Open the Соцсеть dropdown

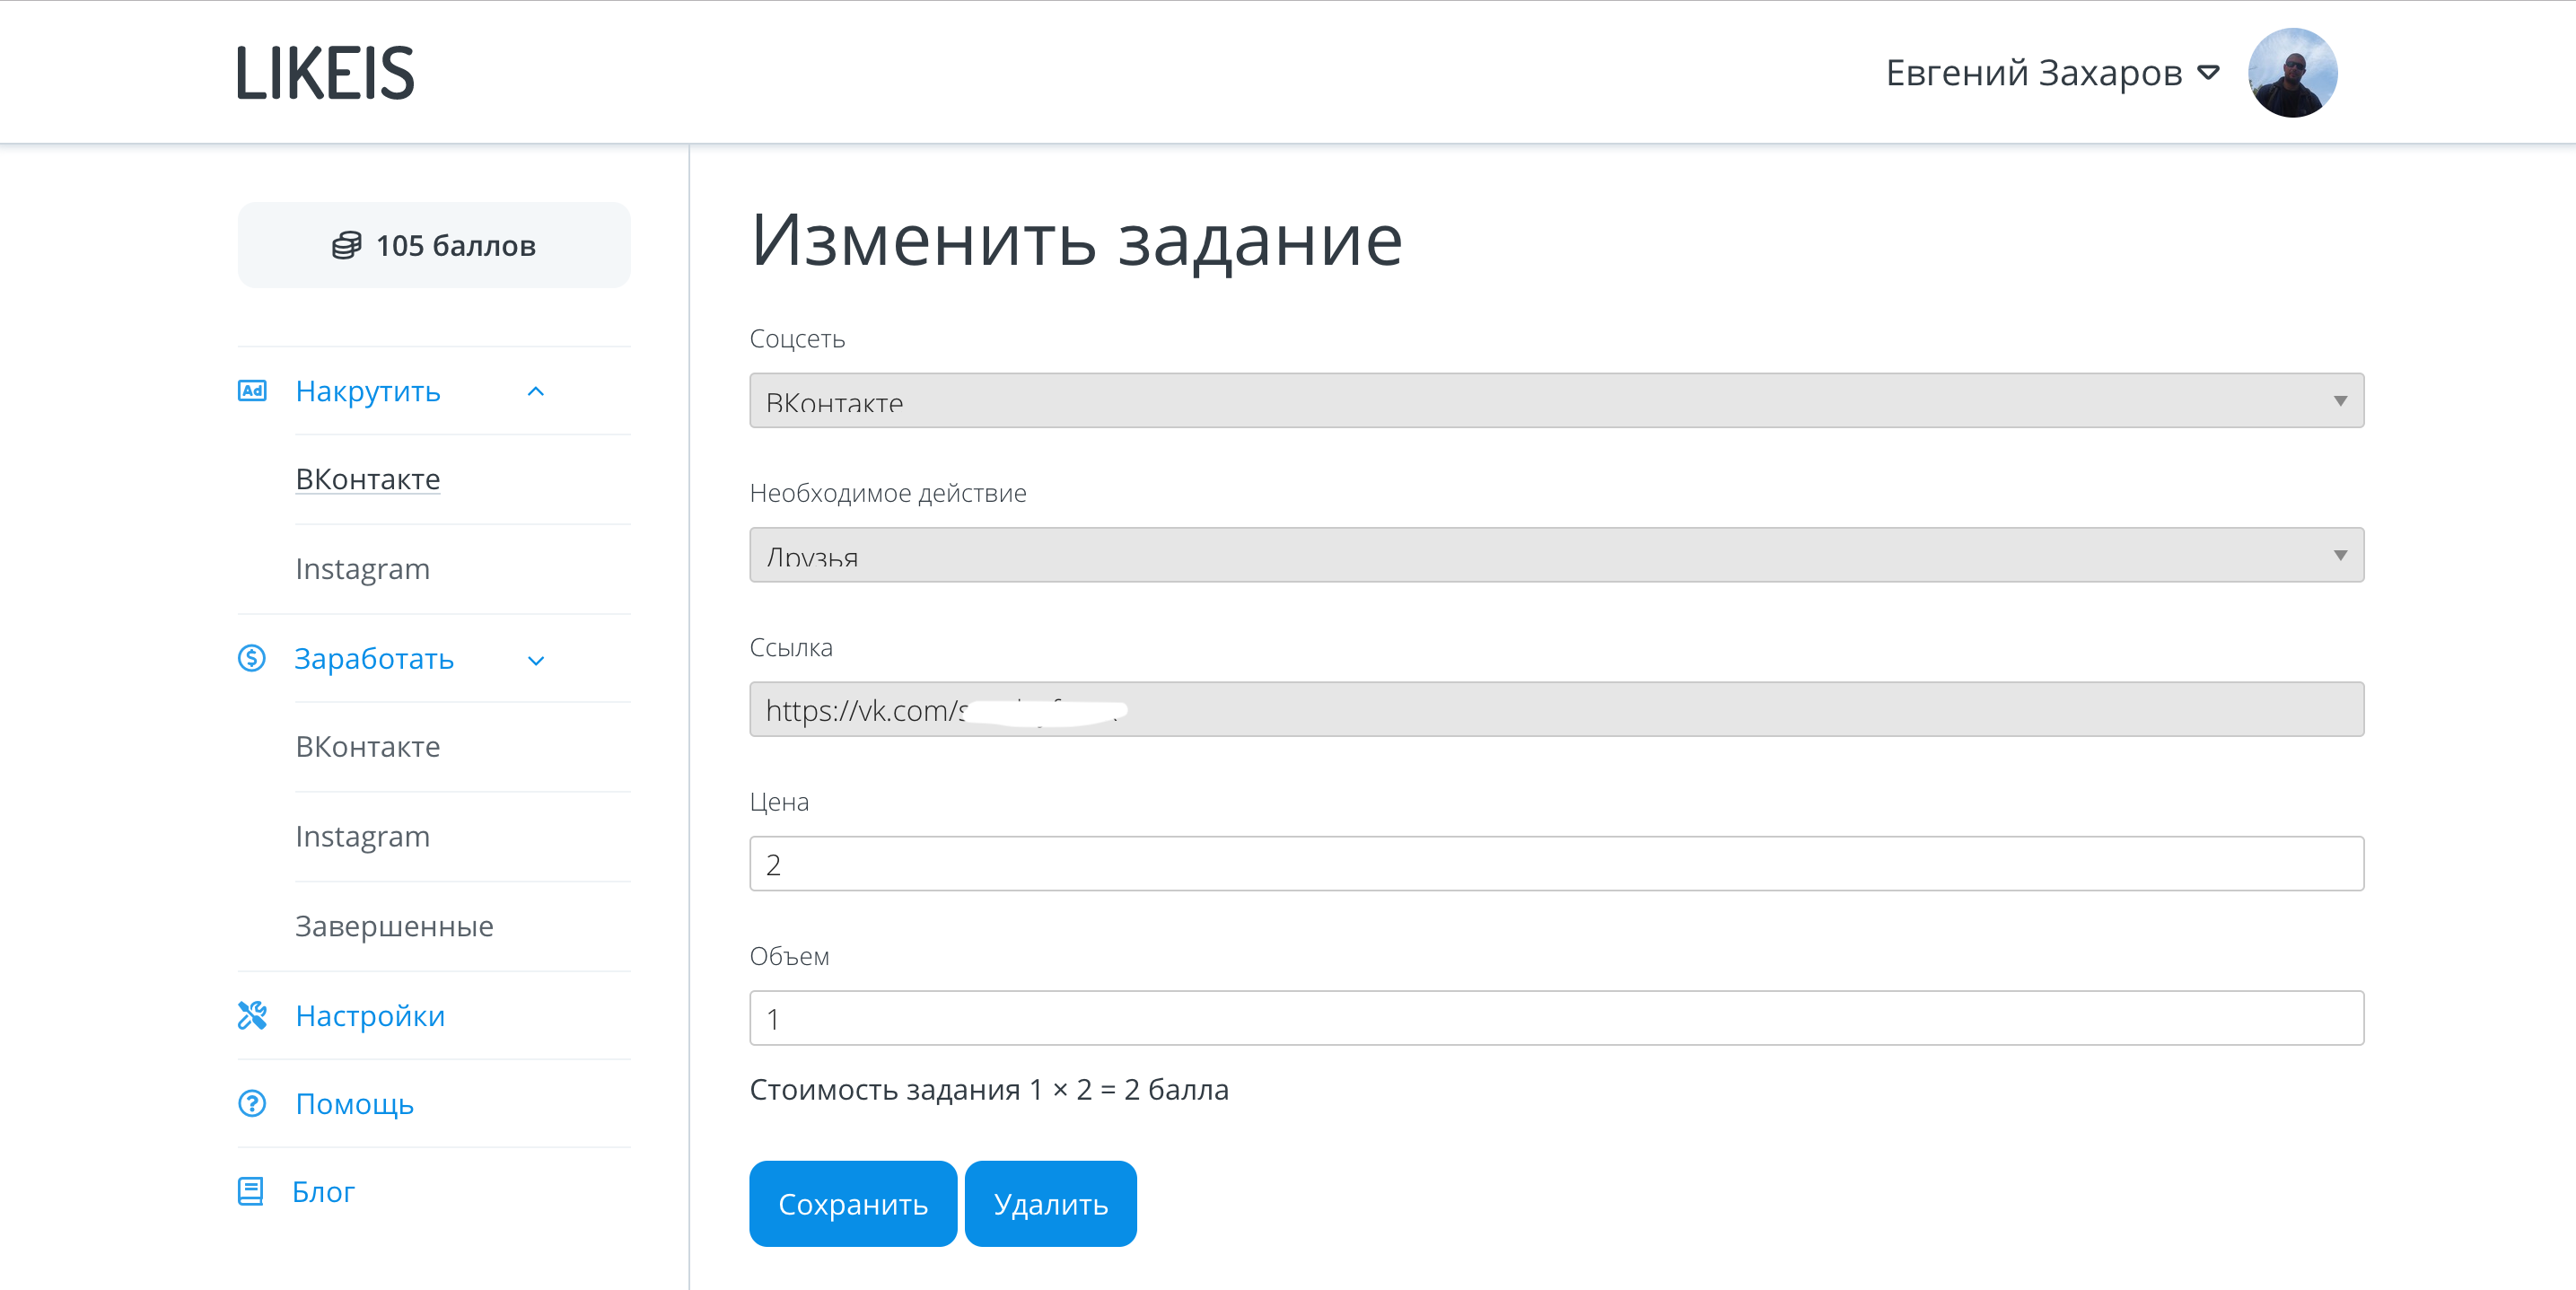tap(1556, 401)
